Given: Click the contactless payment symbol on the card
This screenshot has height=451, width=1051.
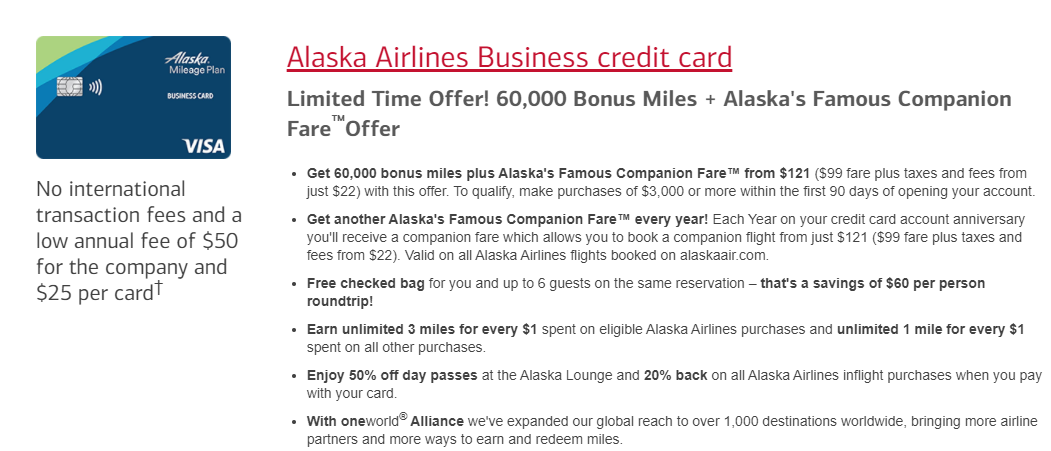Looking at the screenshot, I should pyautogui.click(x=95, y=86).
